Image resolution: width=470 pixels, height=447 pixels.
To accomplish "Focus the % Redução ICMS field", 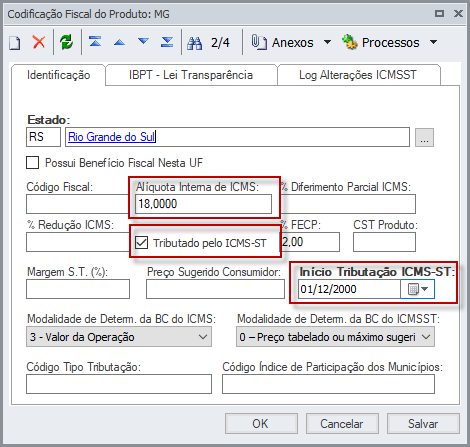I will coord(77,242).
